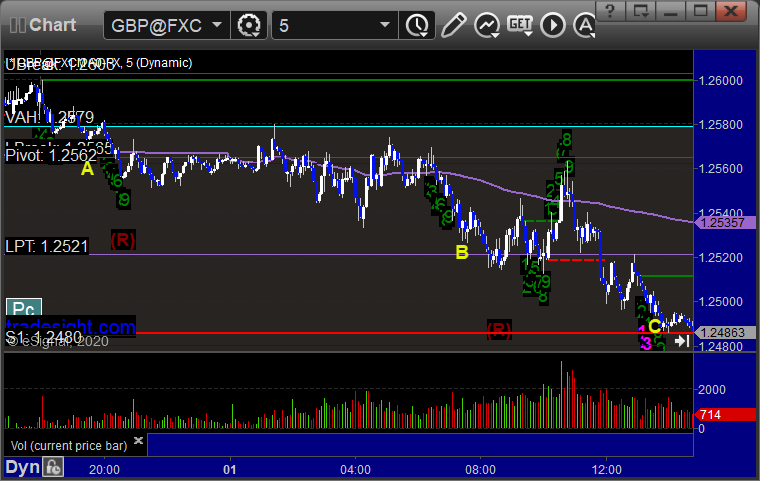Jump to latest bar arrow icon

coord(682,341)
